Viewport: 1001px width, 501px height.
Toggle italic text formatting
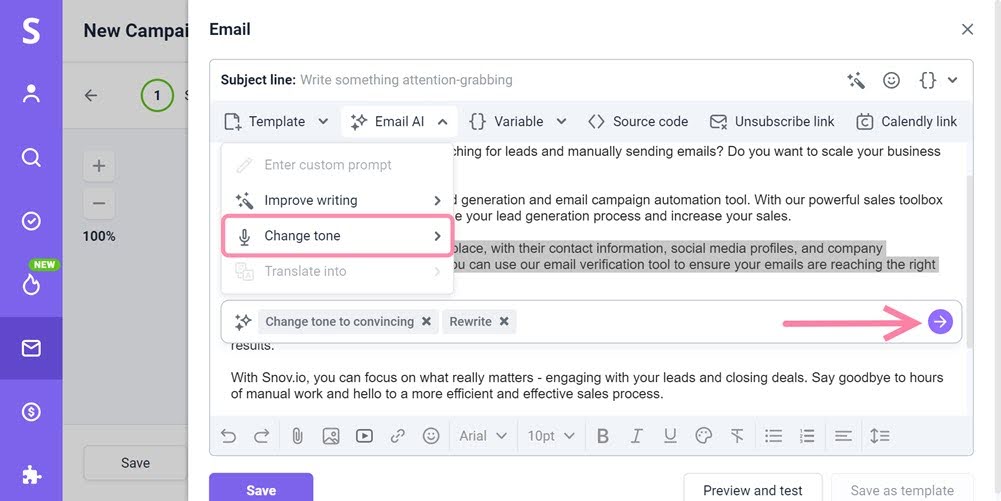click(636, 436)
